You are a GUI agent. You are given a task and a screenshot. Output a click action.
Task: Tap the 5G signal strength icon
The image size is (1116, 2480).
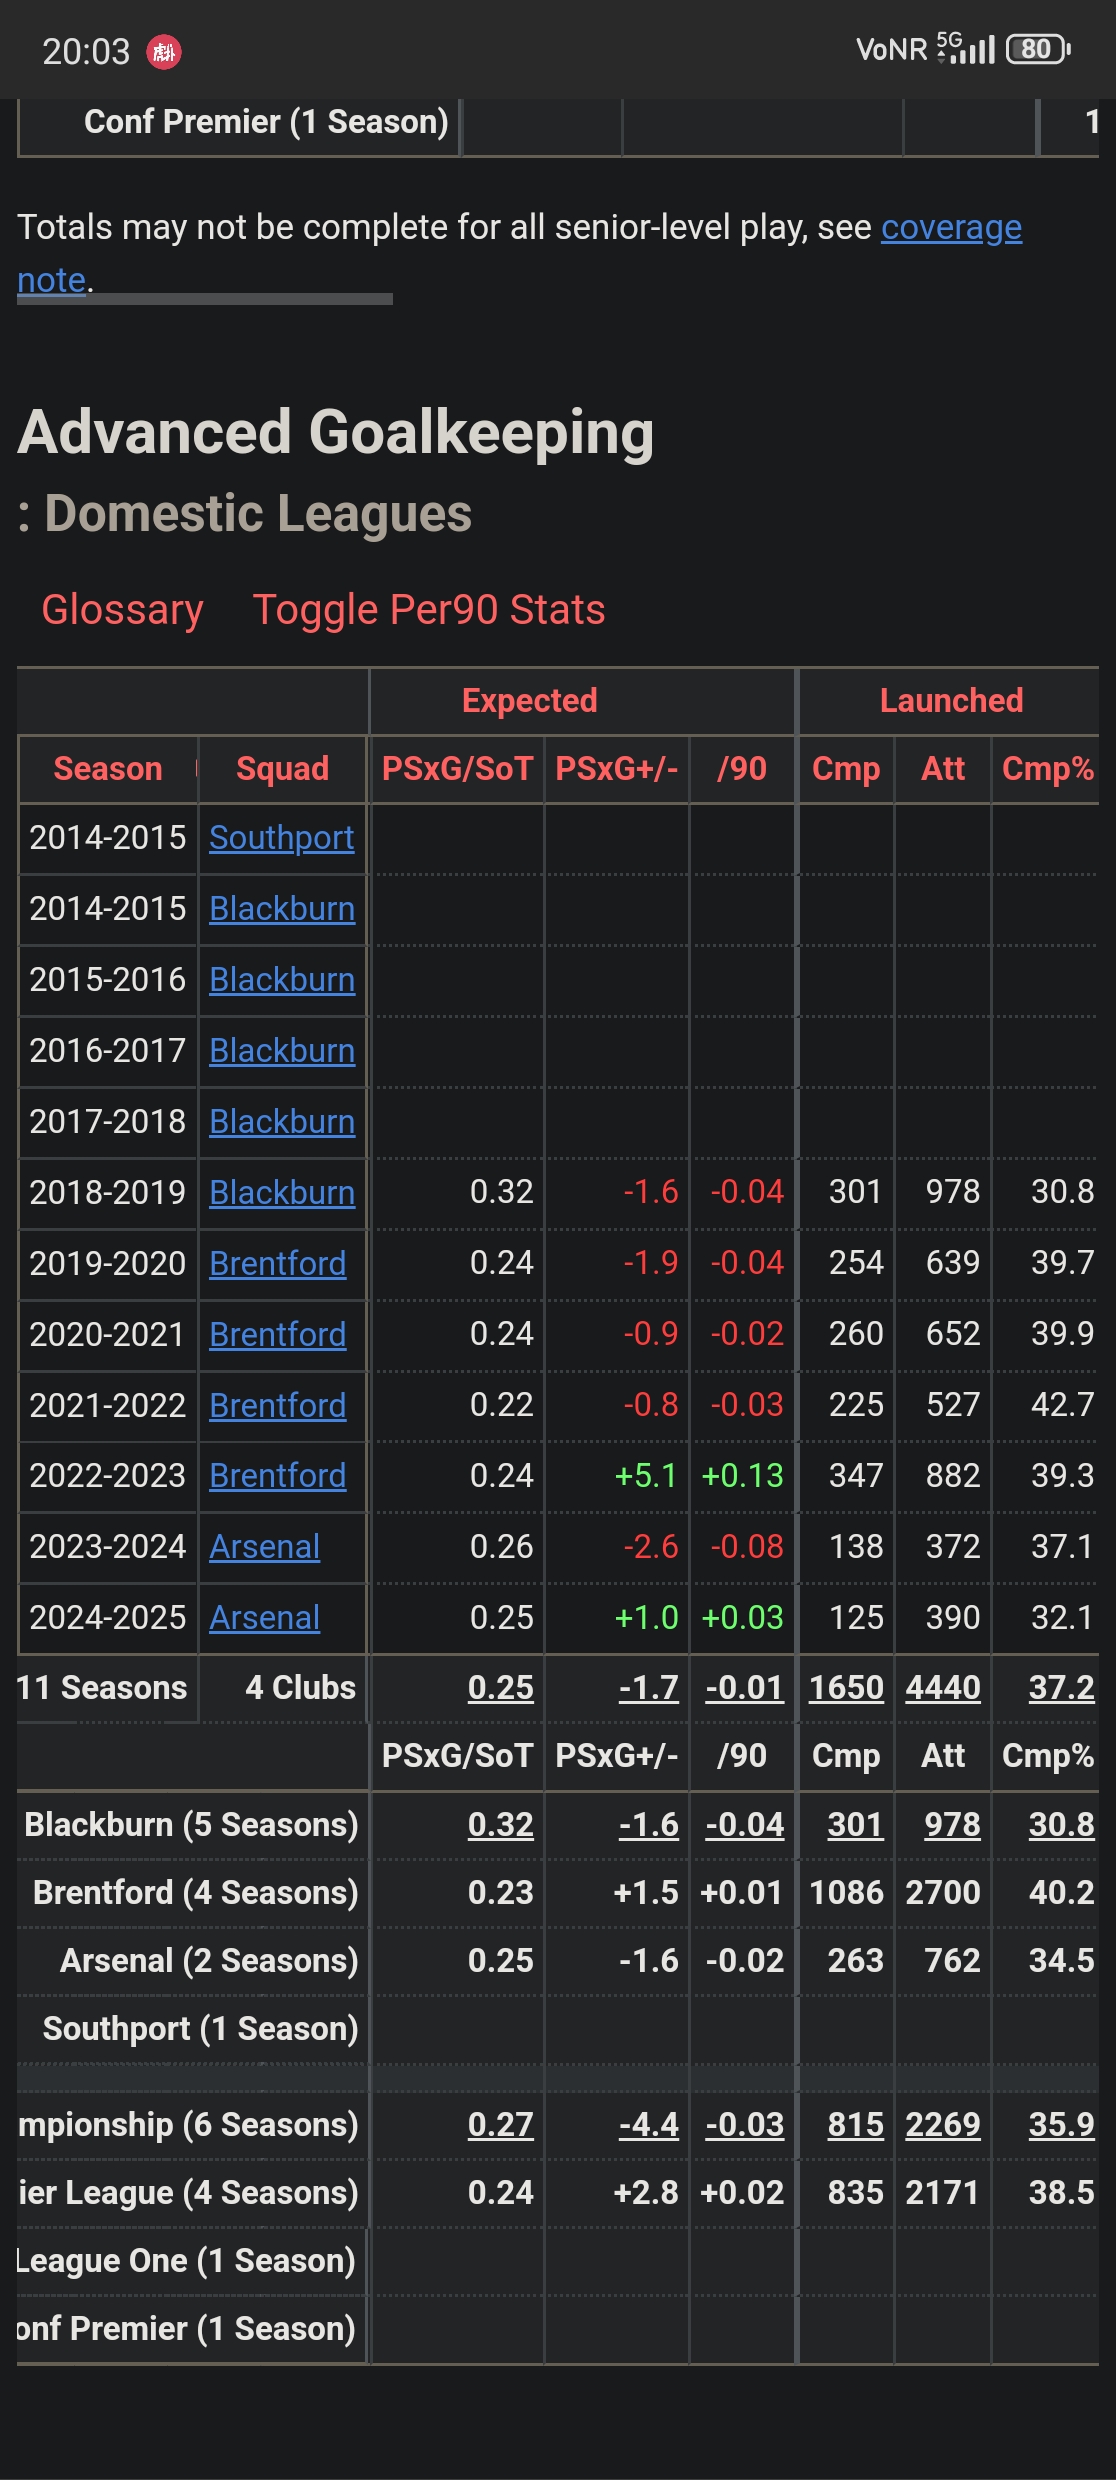pyautogui.click(x=966, y=48)
